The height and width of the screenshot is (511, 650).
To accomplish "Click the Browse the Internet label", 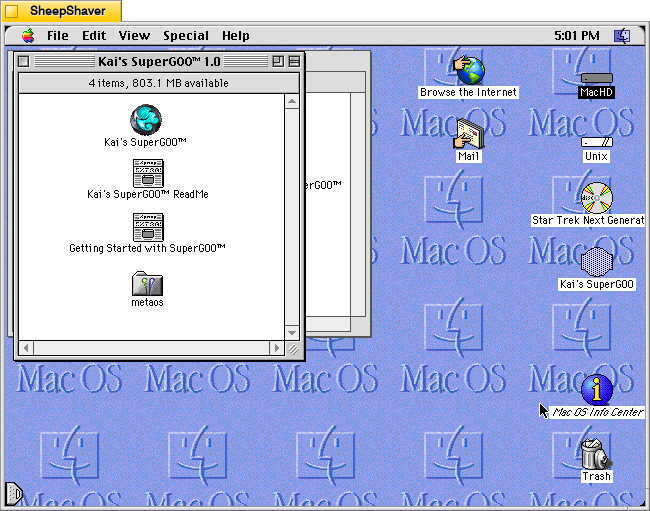I will (x=468, y=92).
